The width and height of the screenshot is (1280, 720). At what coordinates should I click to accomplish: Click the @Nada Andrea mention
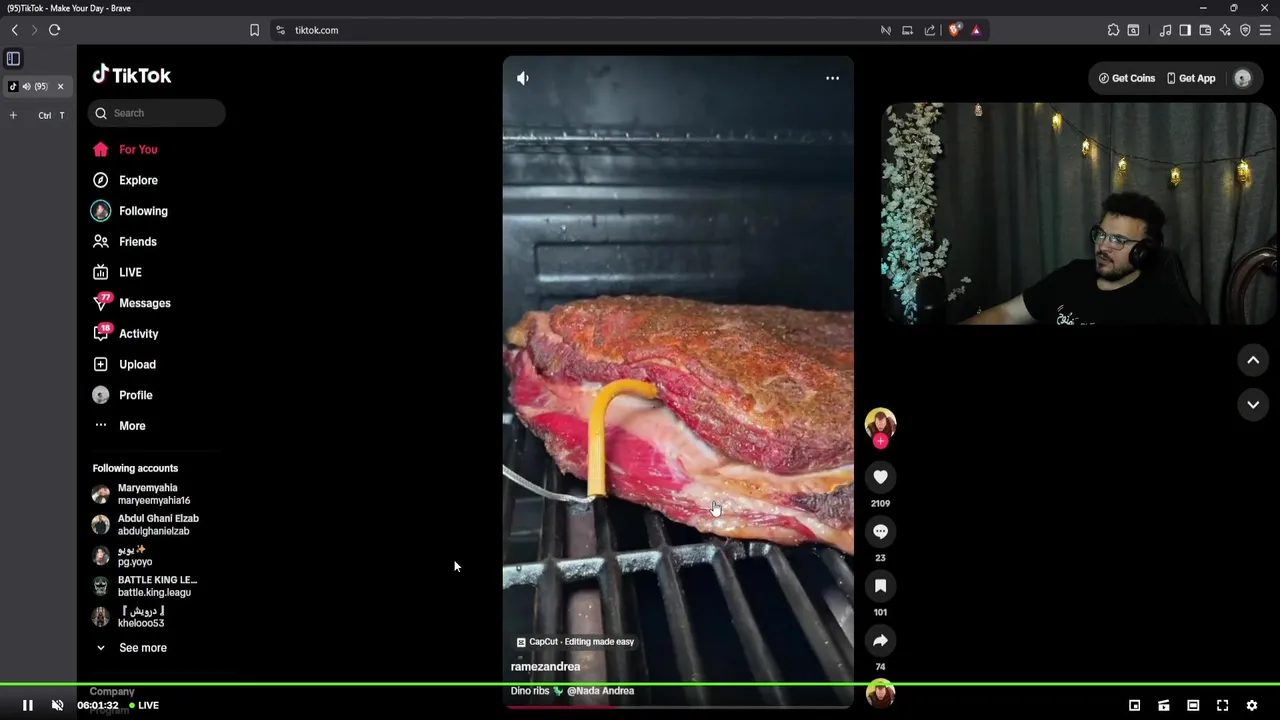[x=600, y=691]
